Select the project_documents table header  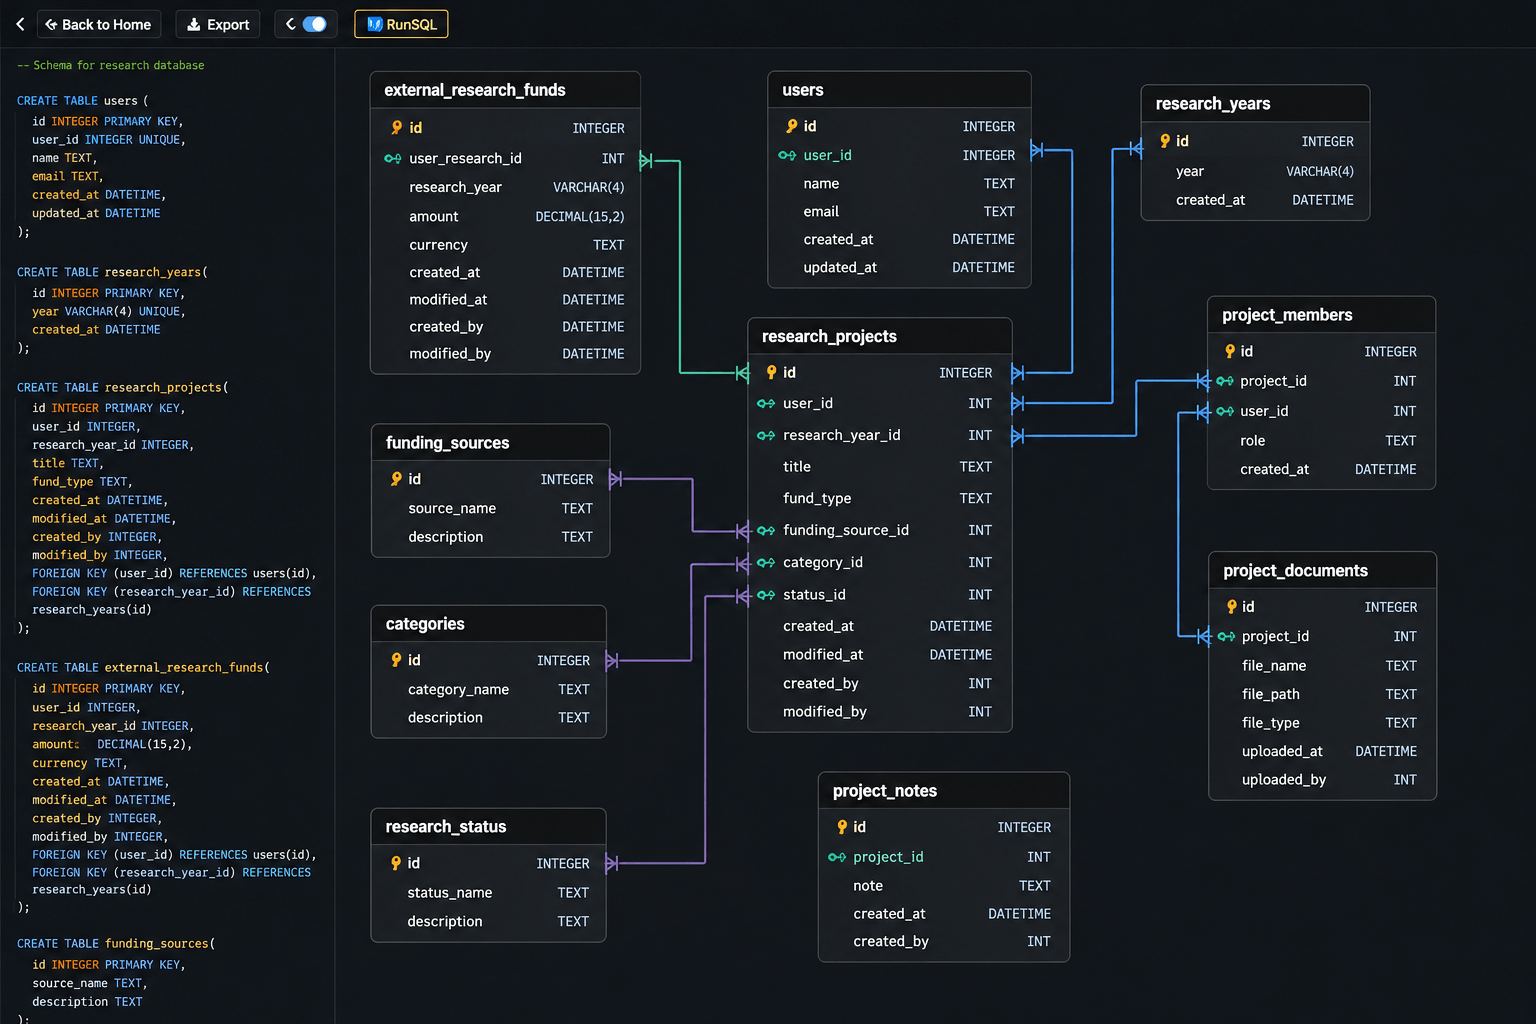1322,570
